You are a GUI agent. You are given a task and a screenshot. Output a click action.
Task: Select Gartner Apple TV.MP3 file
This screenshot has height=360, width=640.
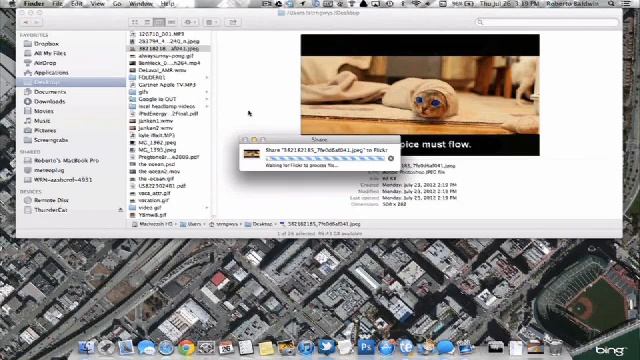click(167, 85)
